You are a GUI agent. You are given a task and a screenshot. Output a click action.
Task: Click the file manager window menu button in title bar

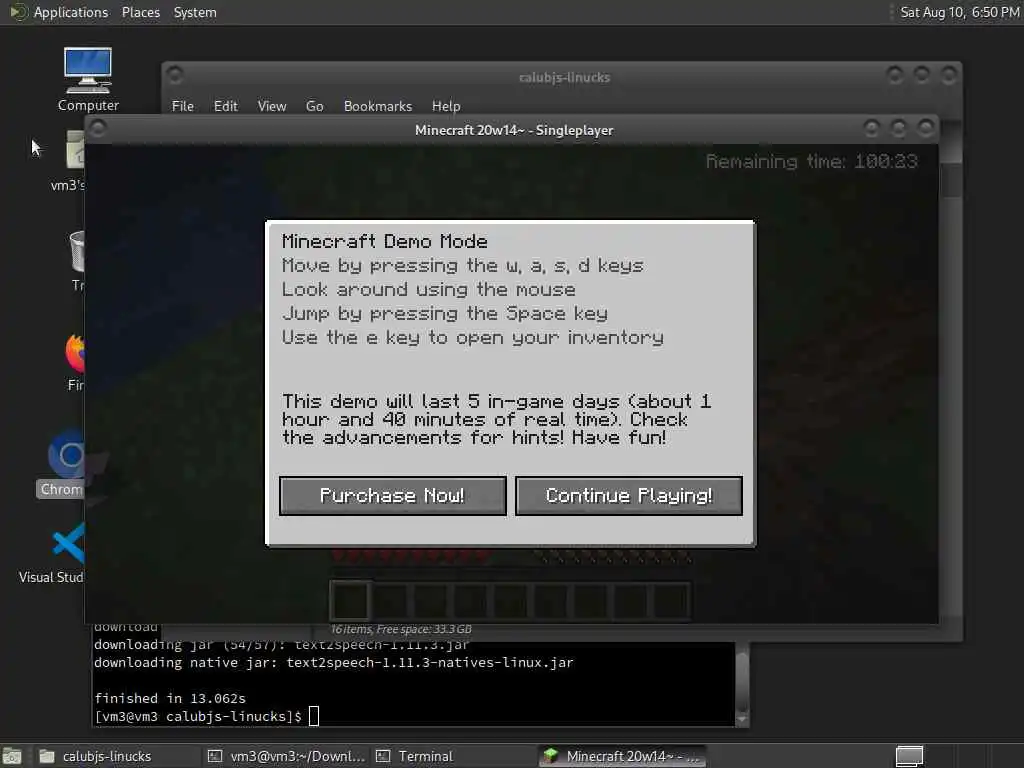point(175,75)
